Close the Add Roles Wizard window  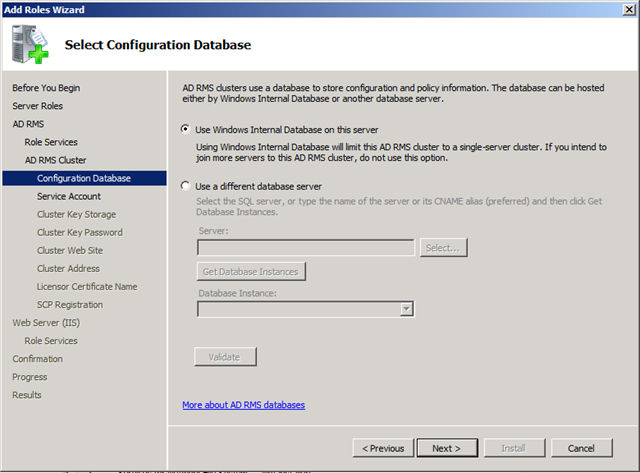[629, 9]
